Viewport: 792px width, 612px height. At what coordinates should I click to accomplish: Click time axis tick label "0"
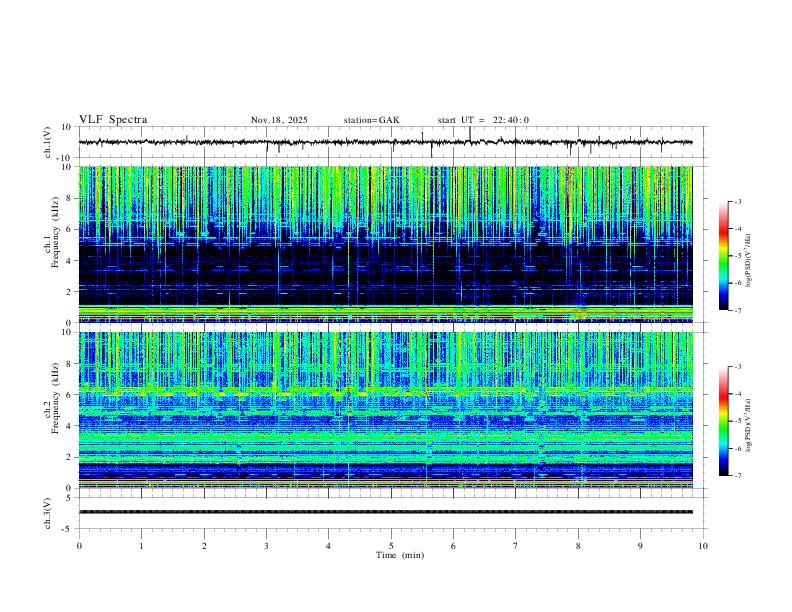tap(79, 546)
